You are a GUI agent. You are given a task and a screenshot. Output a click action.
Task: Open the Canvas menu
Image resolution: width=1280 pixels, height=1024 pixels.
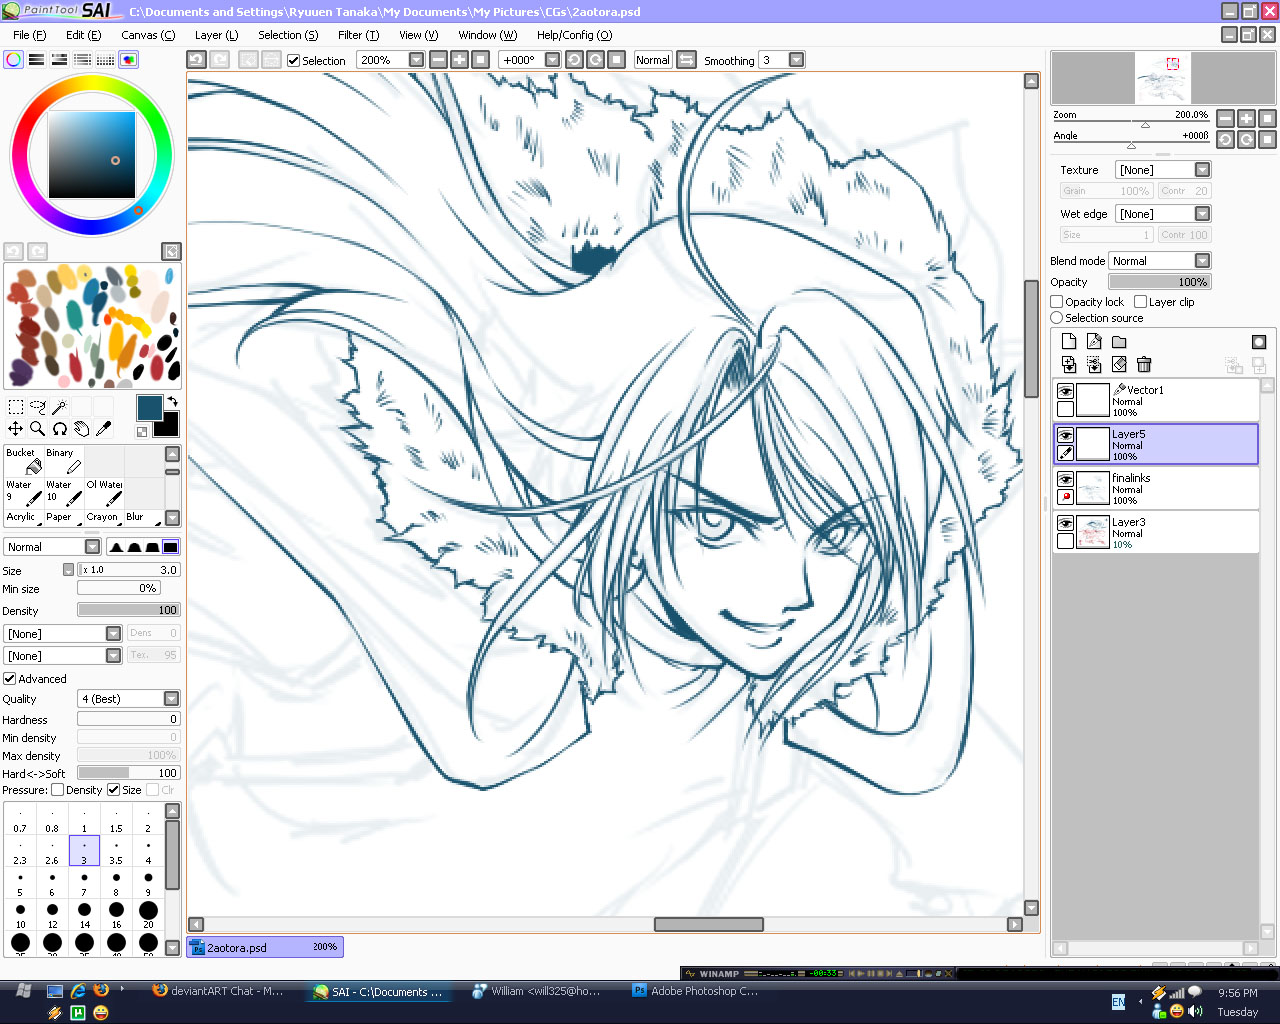[x=148, y=35]
